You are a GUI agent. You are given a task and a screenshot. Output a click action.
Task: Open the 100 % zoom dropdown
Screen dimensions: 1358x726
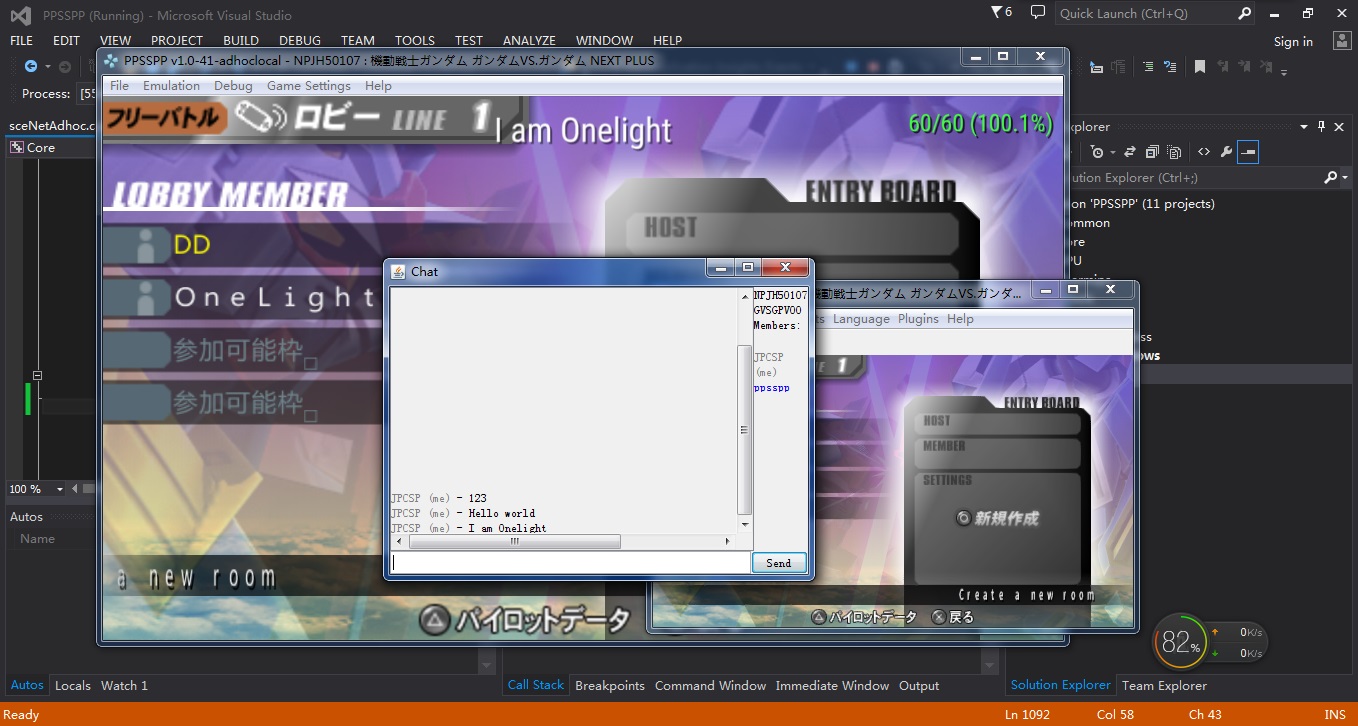(60, 489)
